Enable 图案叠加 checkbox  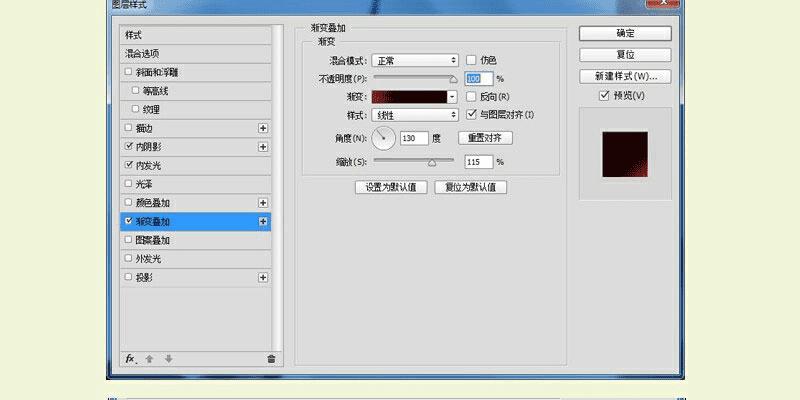(x=129, y=239)
